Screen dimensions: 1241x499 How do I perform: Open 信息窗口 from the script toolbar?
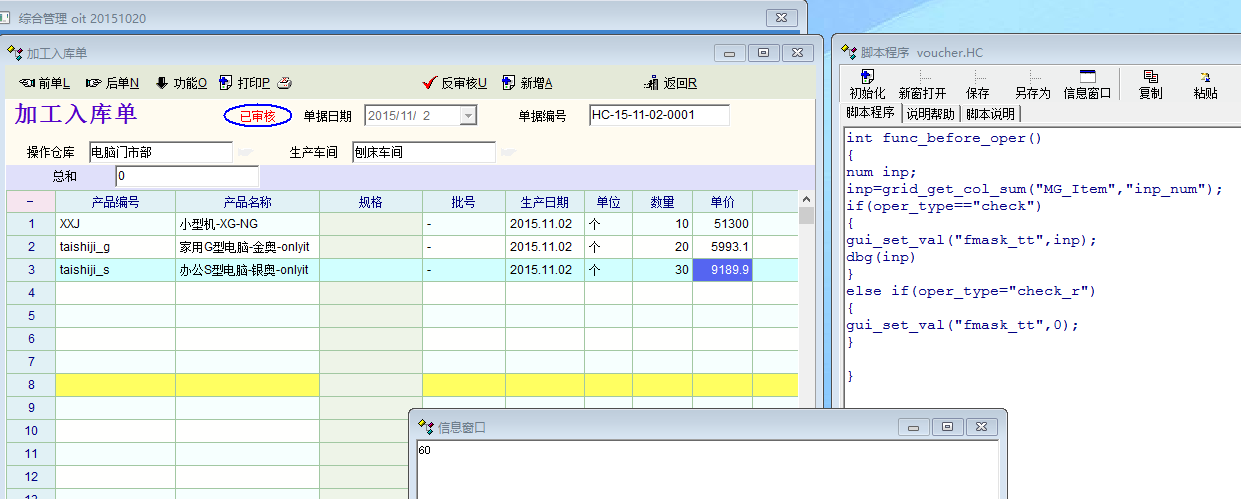(1087, 84)
